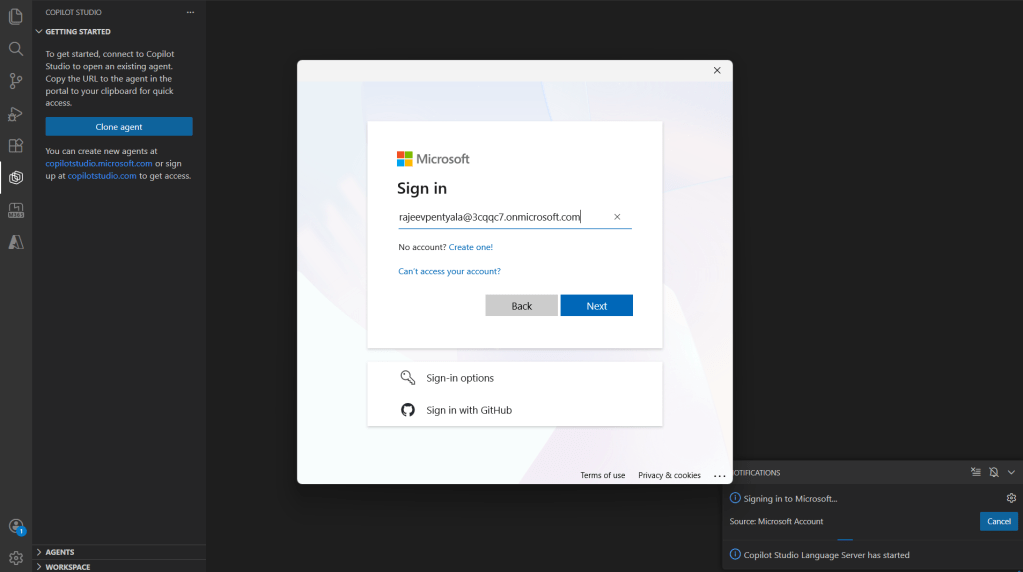Viewport: 1023px width, 572px height.
Task: Open the Extensions view icon
Action: pos(16,146)
